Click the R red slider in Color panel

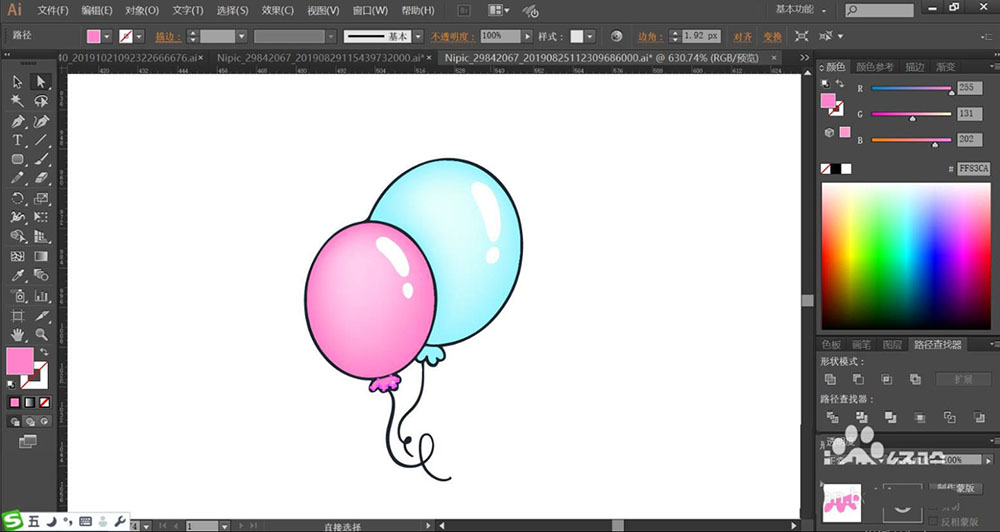click(911, 89)
